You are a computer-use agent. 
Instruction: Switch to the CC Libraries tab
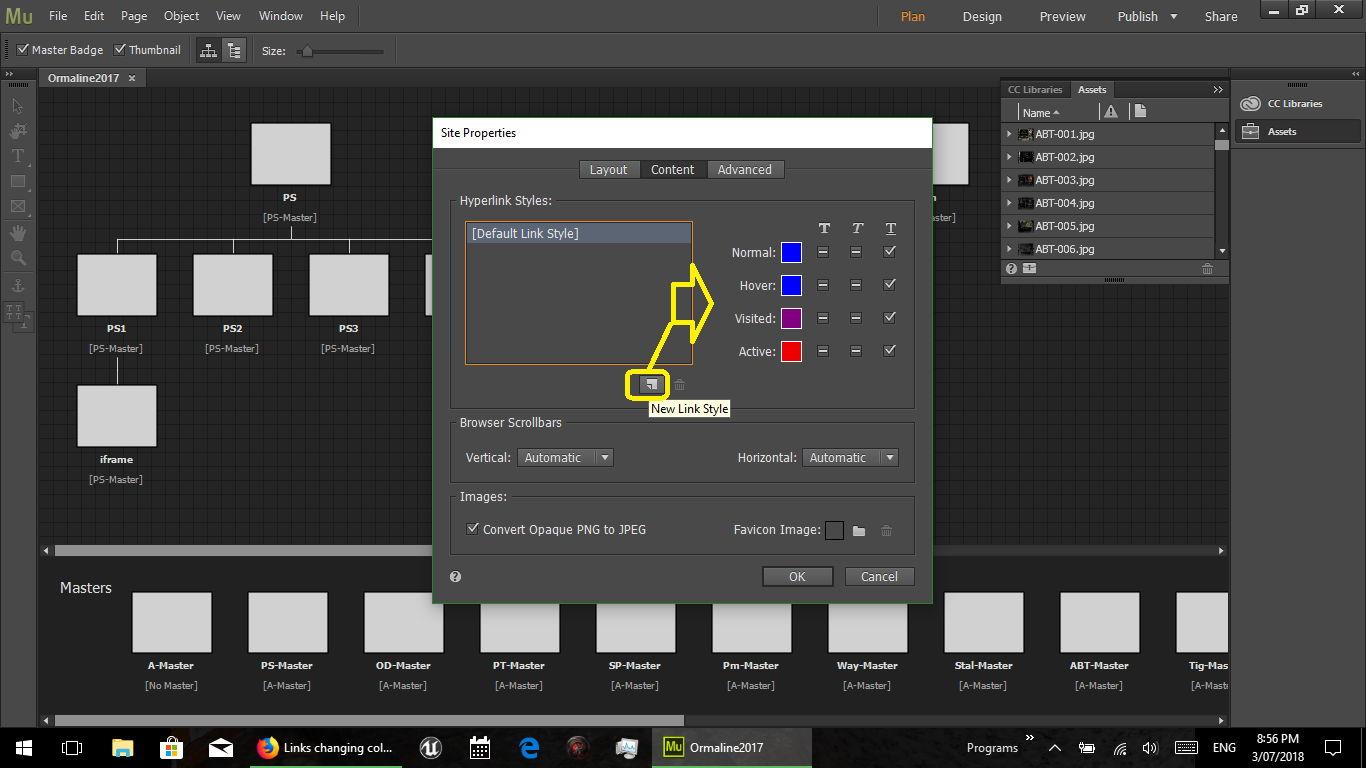point(1035,90)
